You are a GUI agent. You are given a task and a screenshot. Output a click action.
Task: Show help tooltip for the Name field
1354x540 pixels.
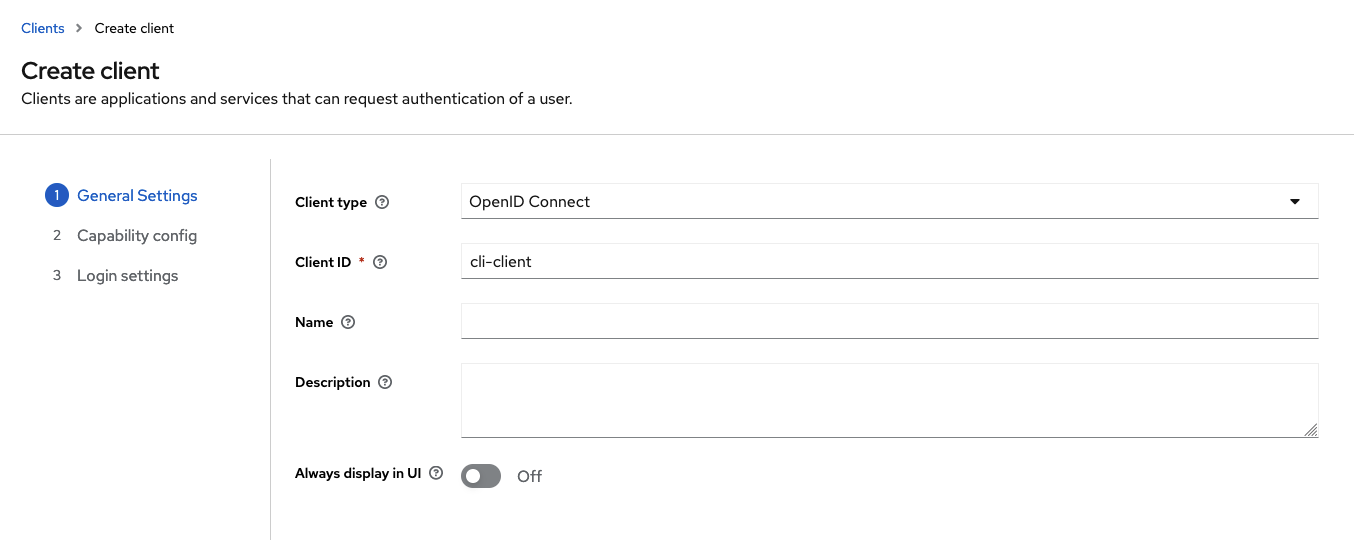(x=348, y=322)
